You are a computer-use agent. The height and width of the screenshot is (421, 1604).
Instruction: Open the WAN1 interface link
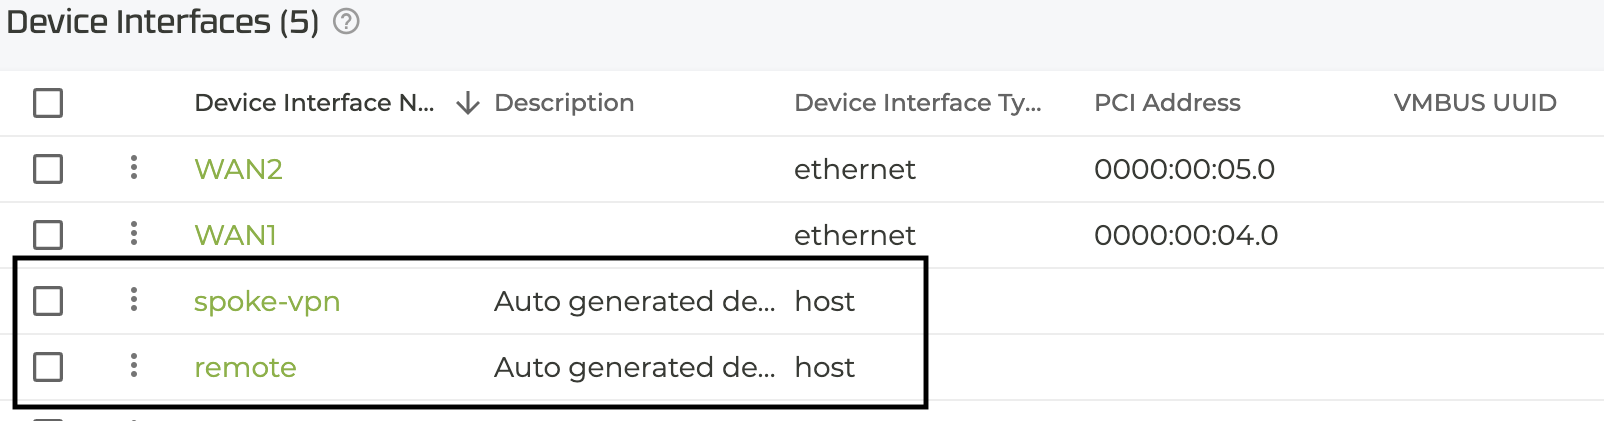tap(235, 235)
